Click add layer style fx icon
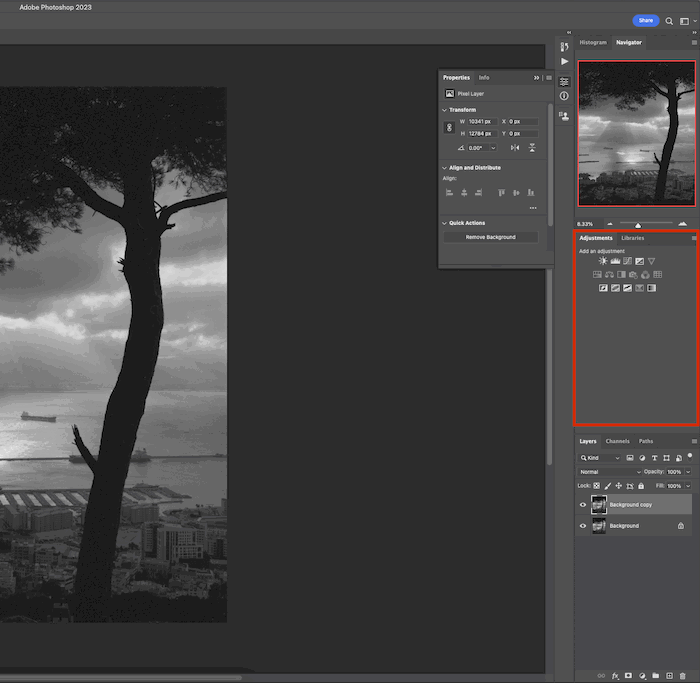Image resolution: width=700 pixels, height=683 pixels. (x=615, y=675)
